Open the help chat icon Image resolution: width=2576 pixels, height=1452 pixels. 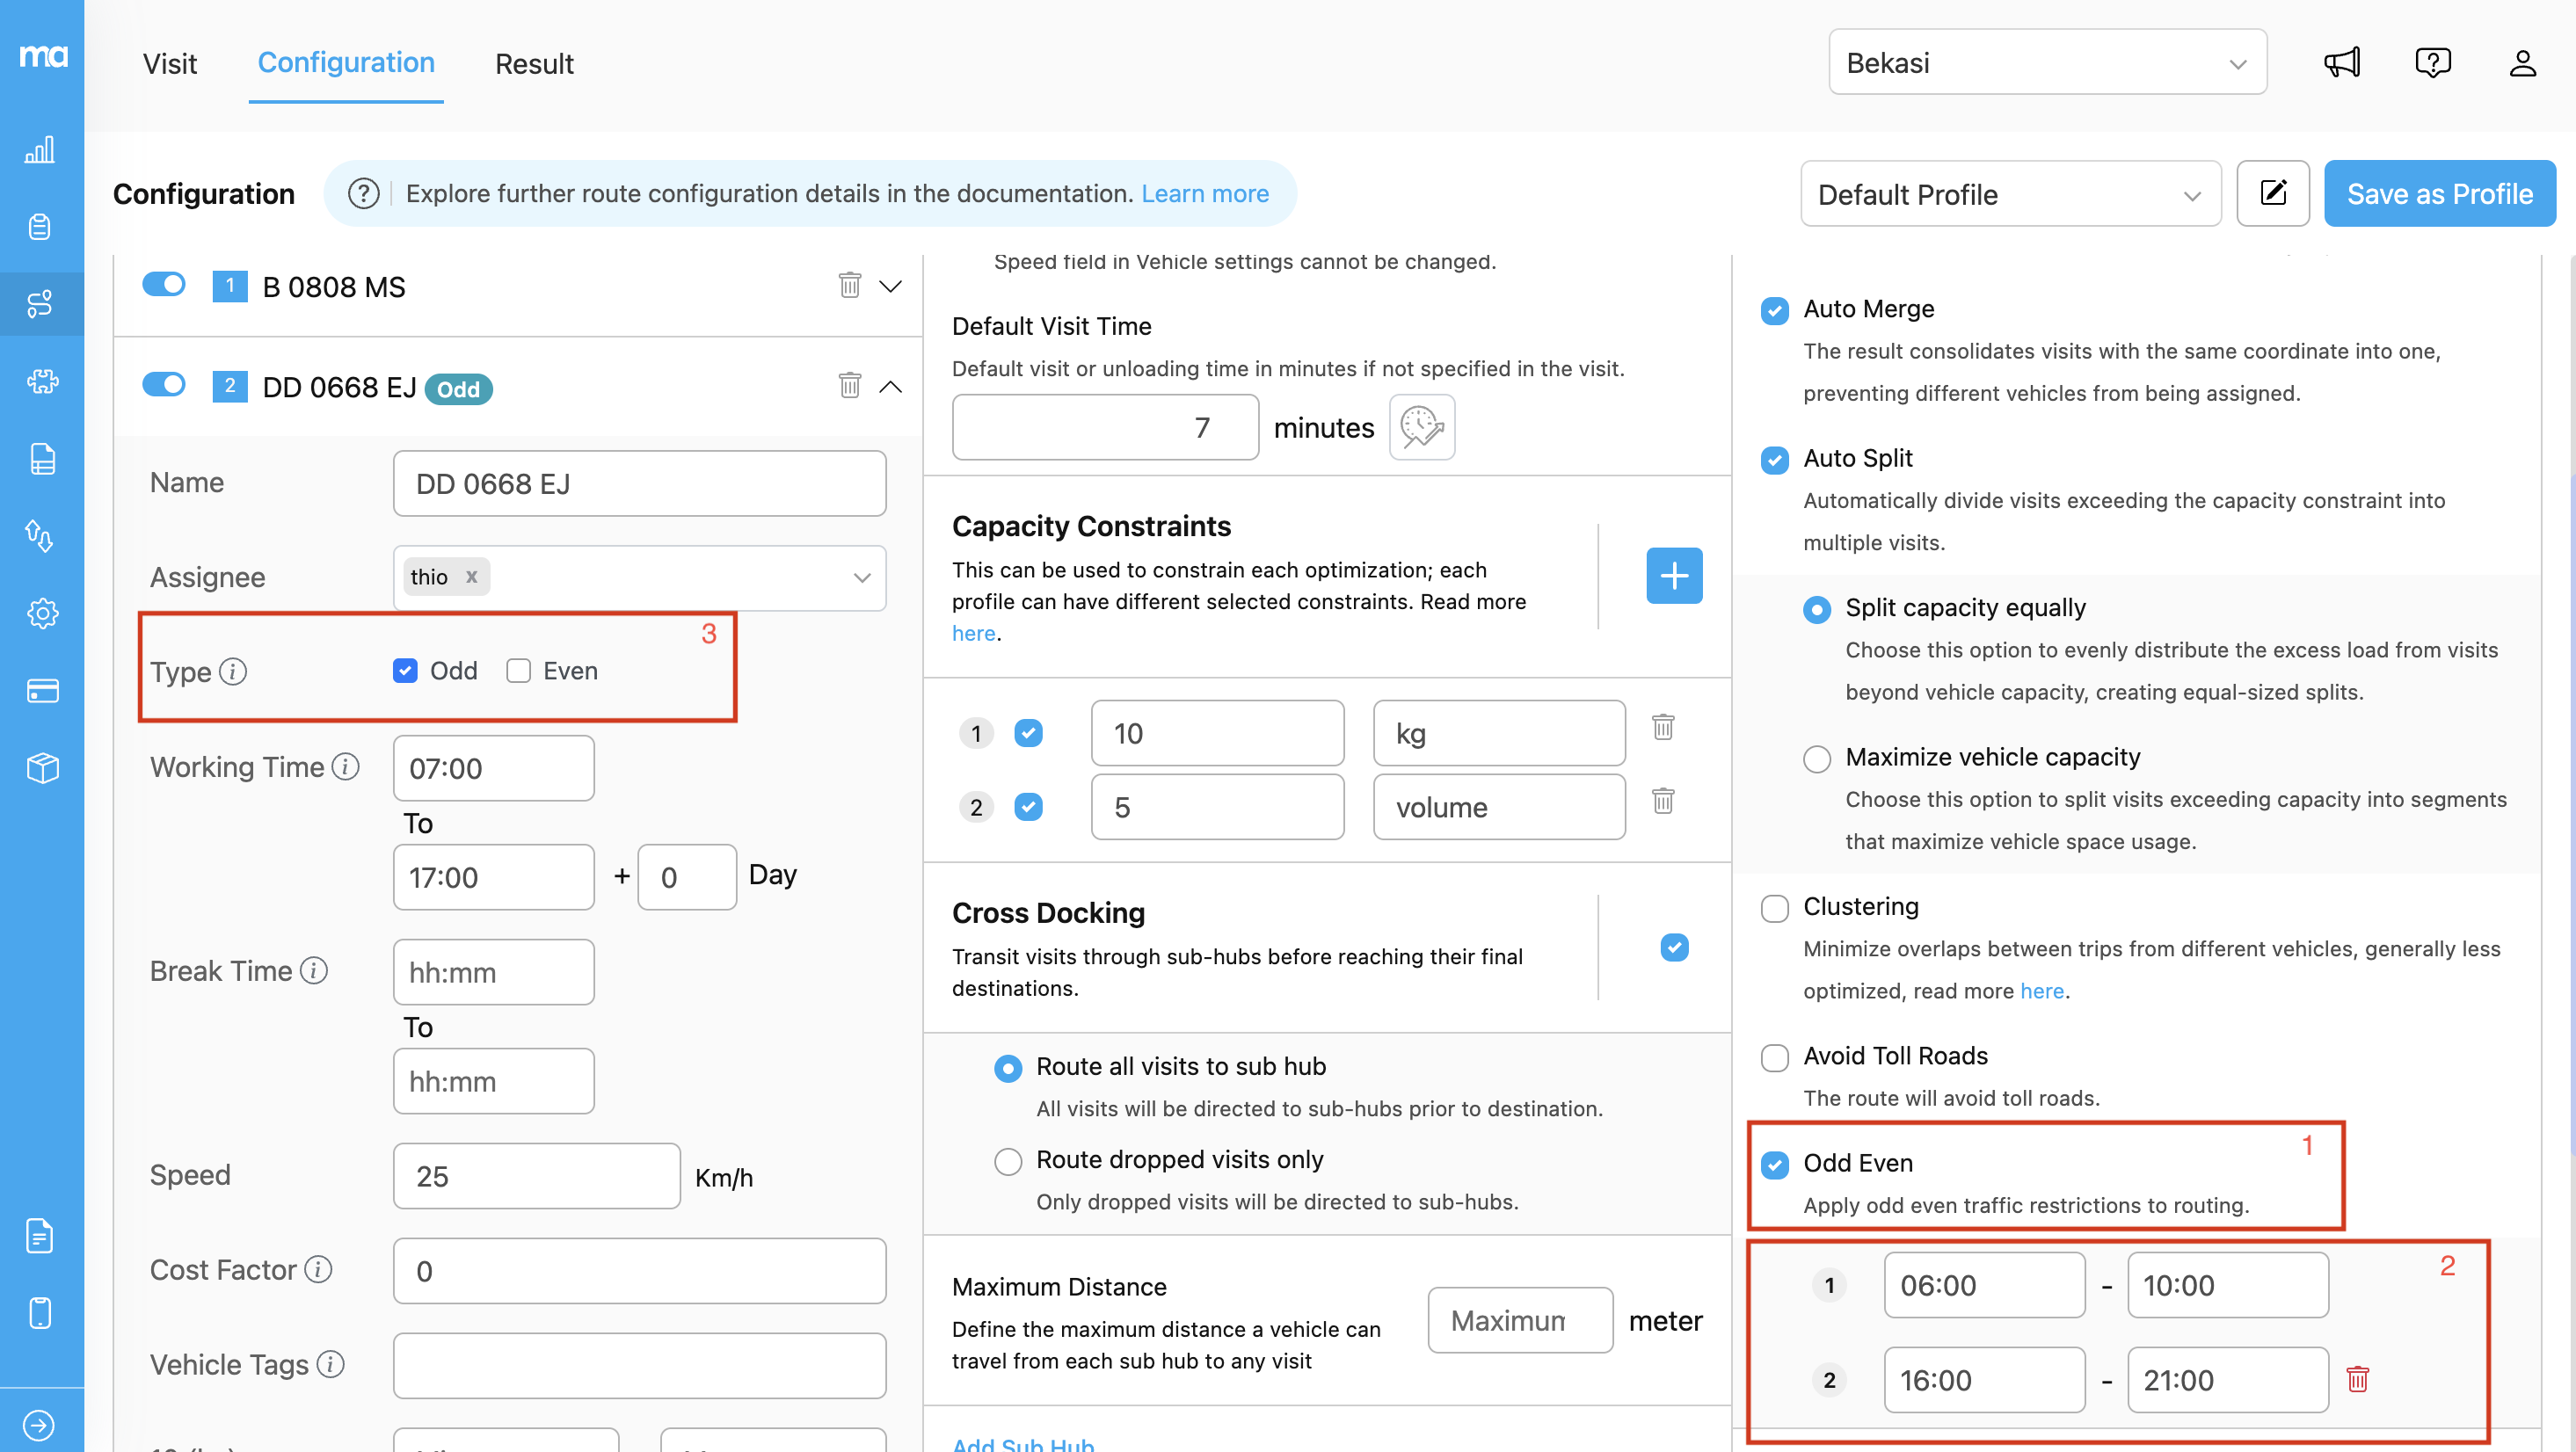point(2432,63)
